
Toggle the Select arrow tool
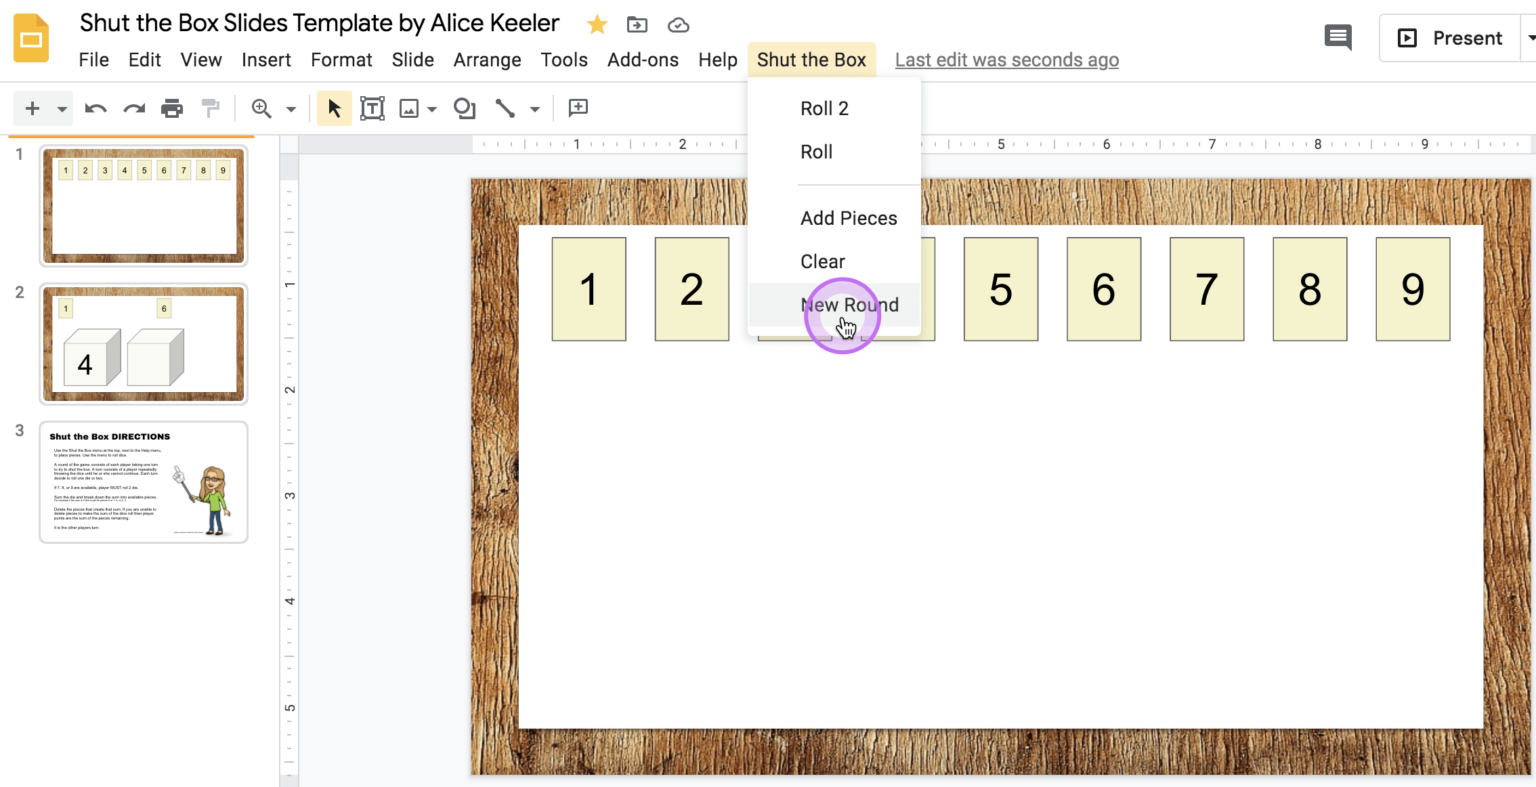(334, 108)
